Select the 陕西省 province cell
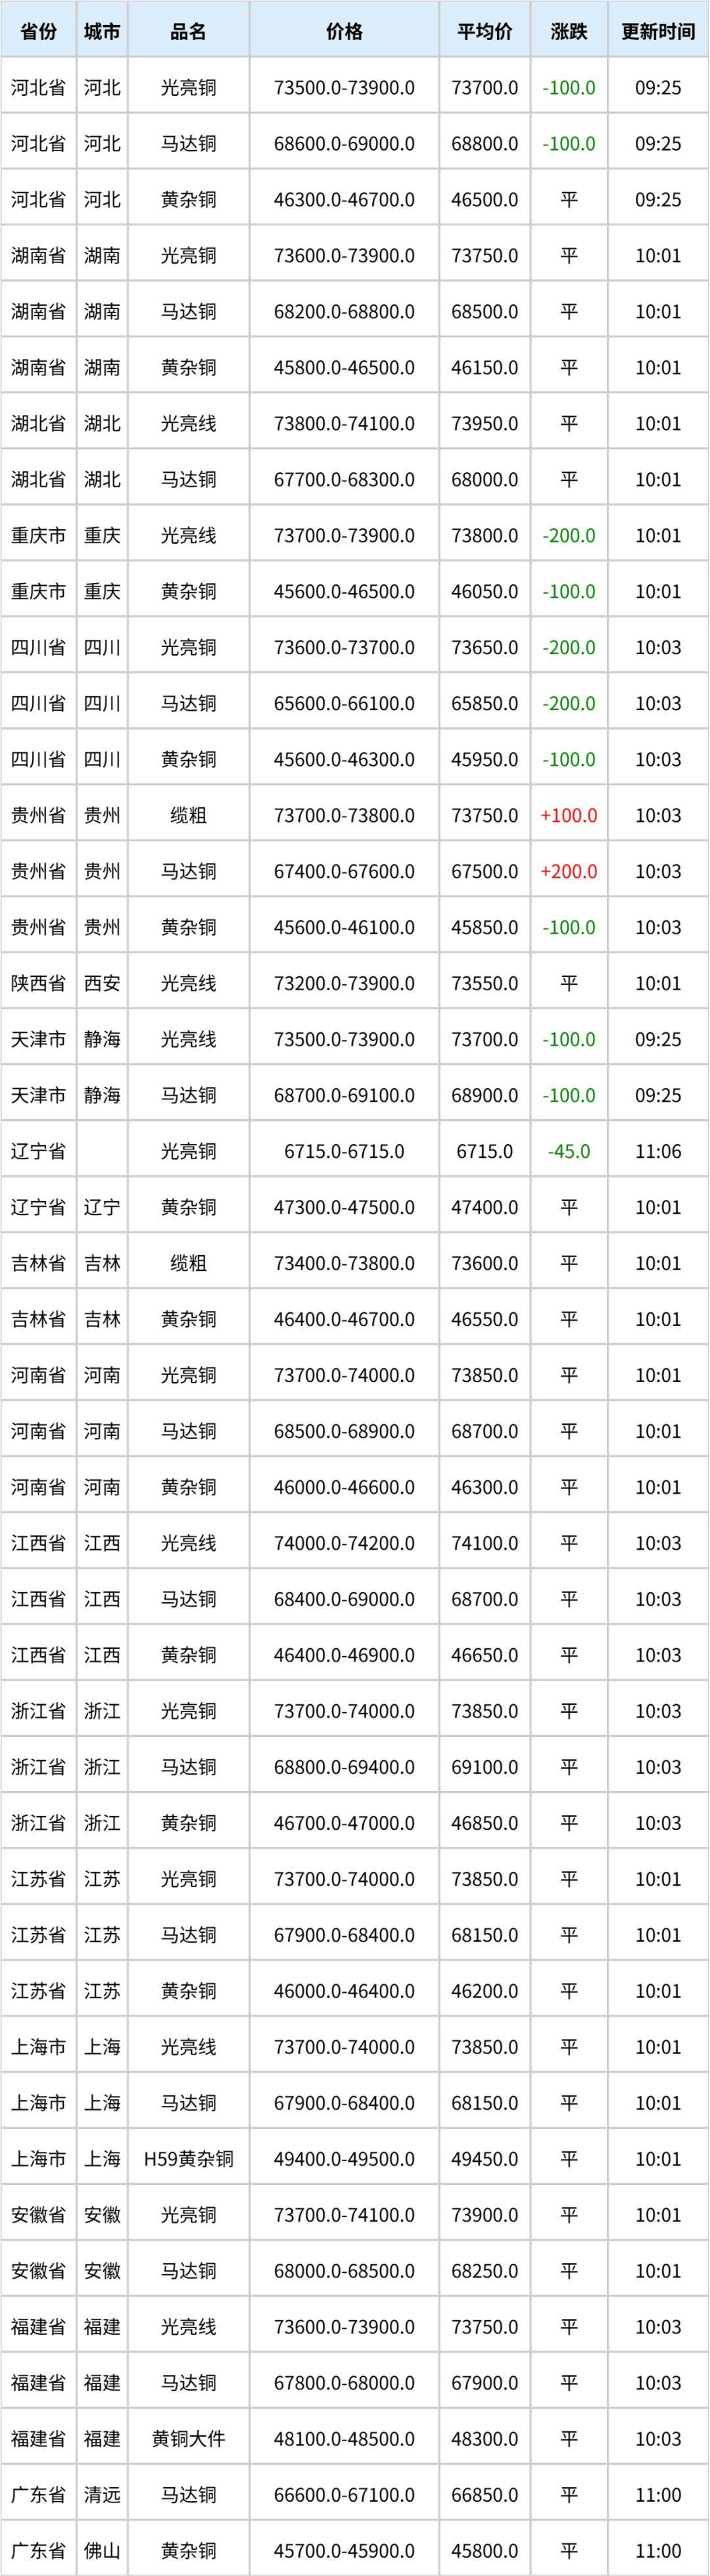 [38, 984]
